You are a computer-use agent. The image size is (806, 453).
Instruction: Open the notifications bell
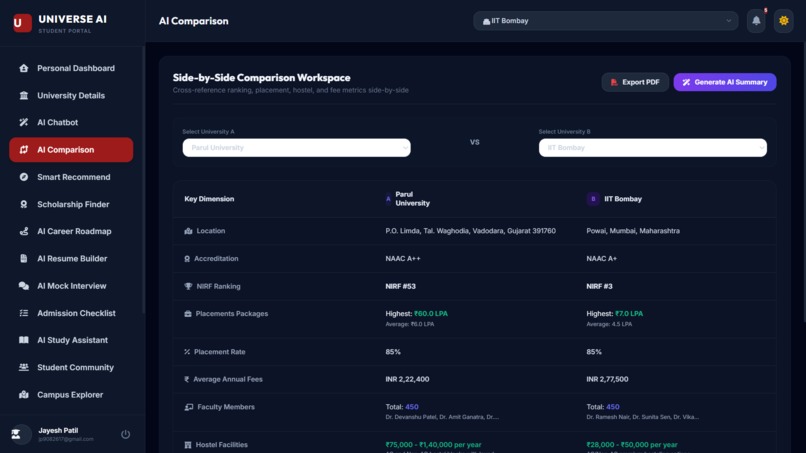pos(756,21)
